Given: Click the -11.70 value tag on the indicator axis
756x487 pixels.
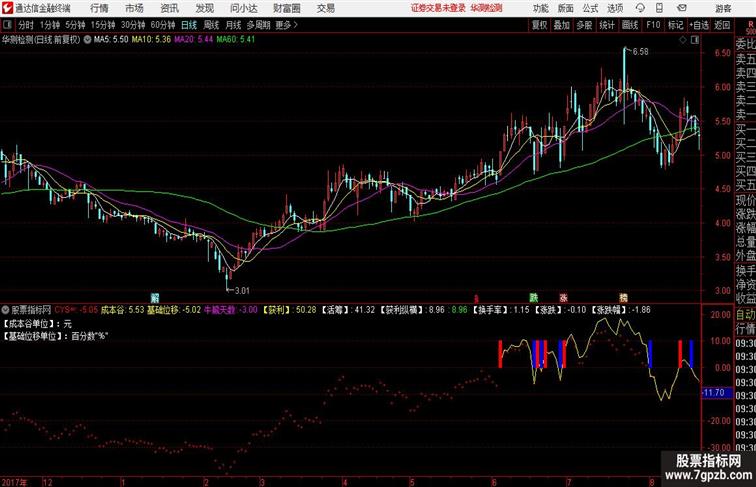Looking at the screenshot, I should (715, 393).
